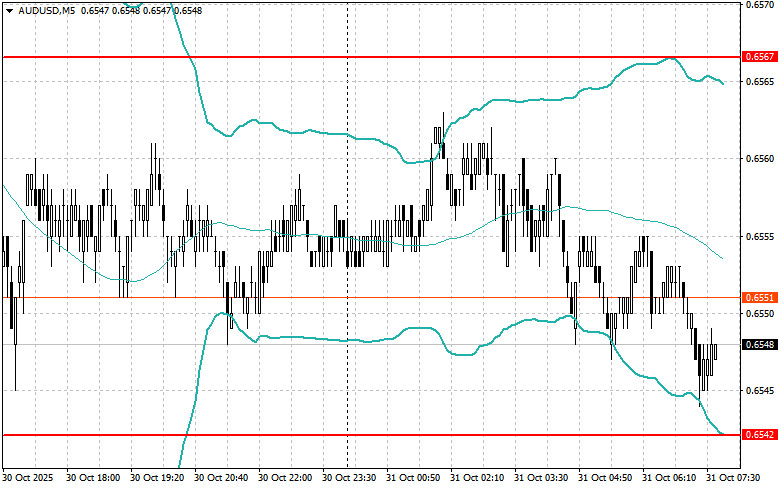This screenshot has width=781, height=489.
Task: Click the 30 Oct 18:00 time label
Action: point(93,478)
